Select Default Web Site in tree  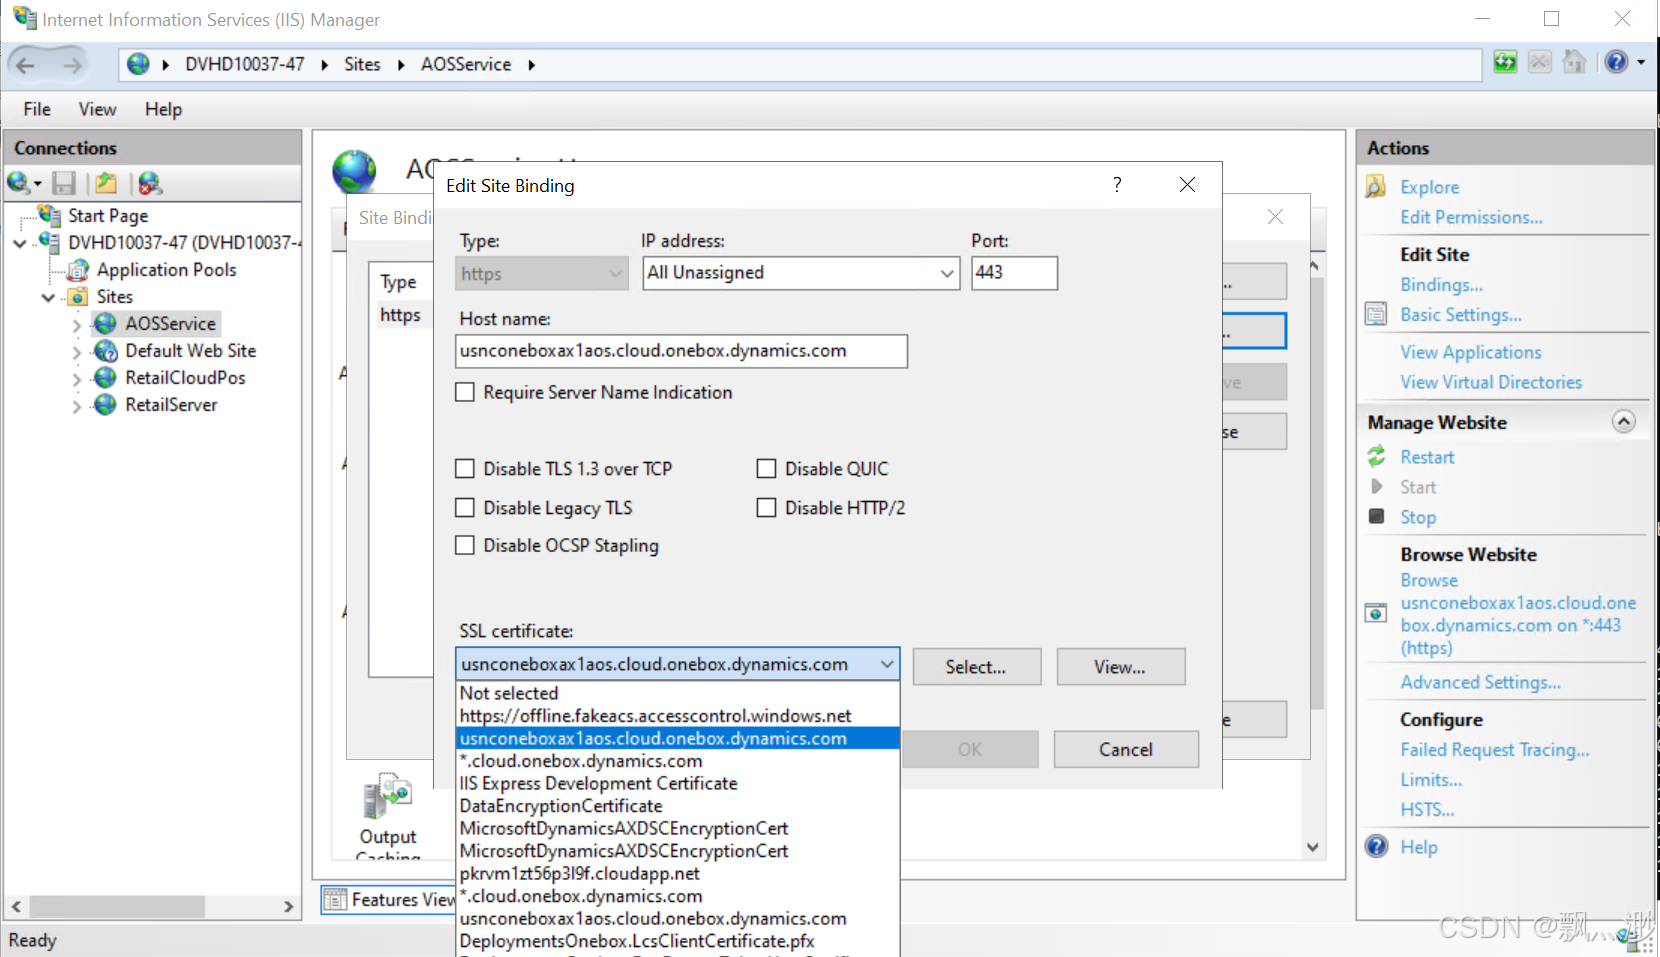click(x=190, y=351)
